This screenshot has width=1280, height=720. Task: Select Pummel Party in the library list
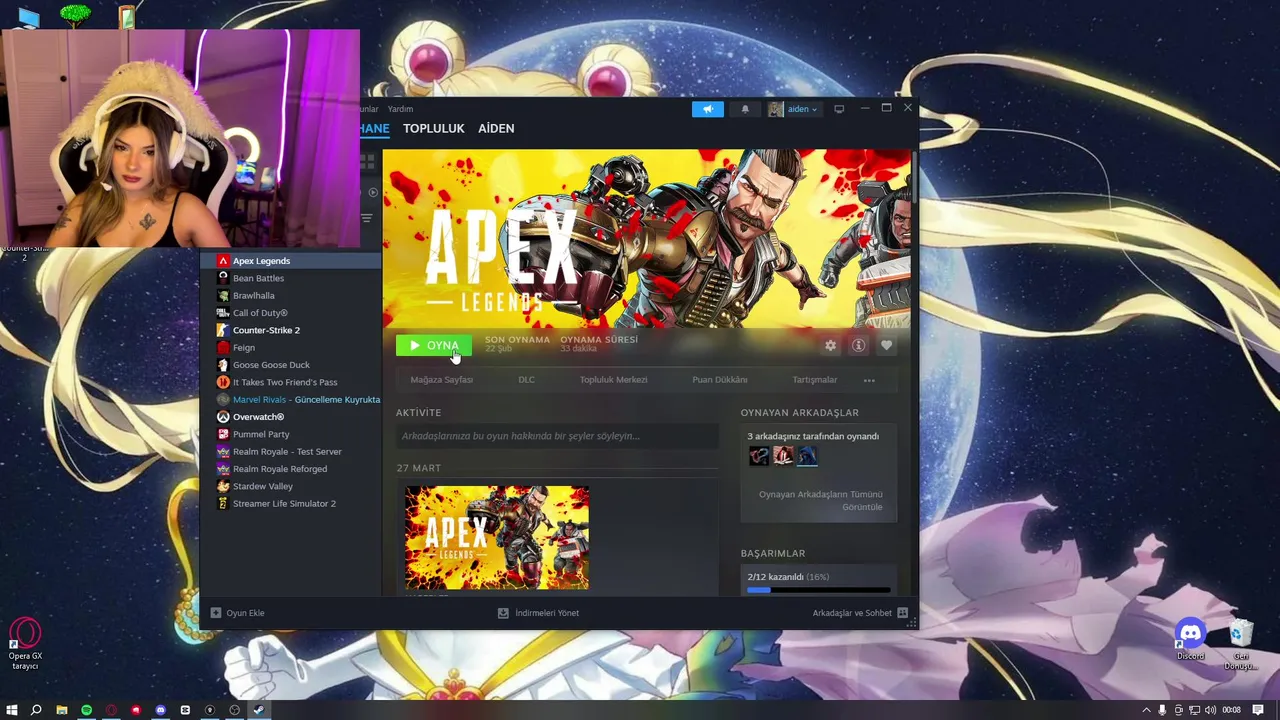[291, 434]
